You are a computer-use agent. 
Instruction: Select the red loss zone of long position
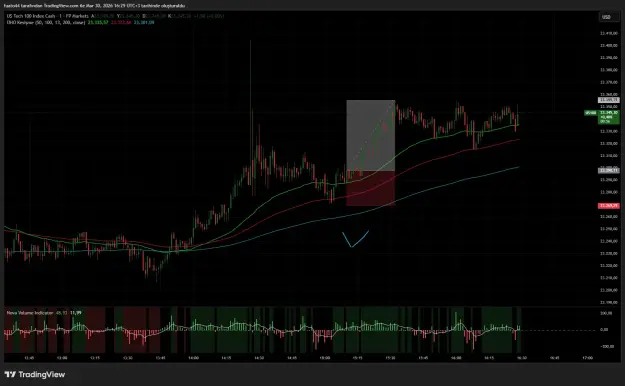371,188
